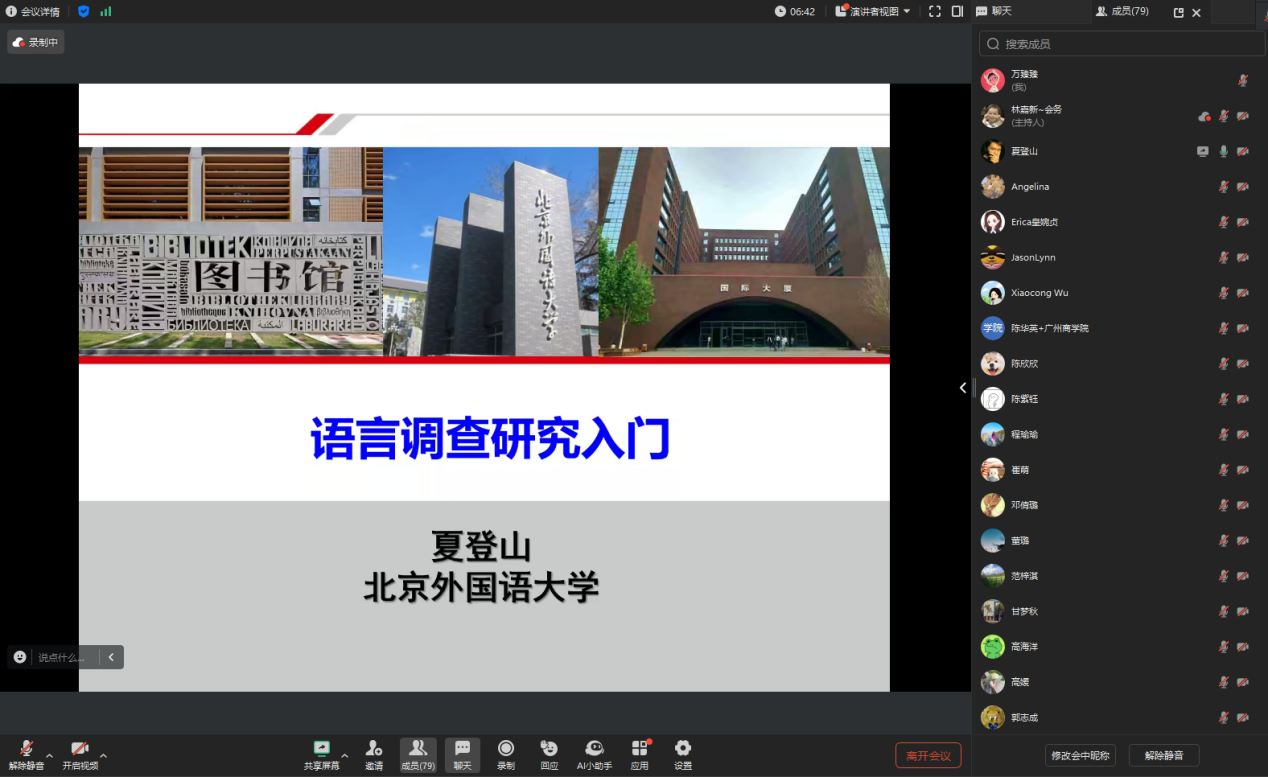The width and height of the screenshot is (1268, 777).
Task: Pop out the members panel
Action: [x=1178, y=13]
